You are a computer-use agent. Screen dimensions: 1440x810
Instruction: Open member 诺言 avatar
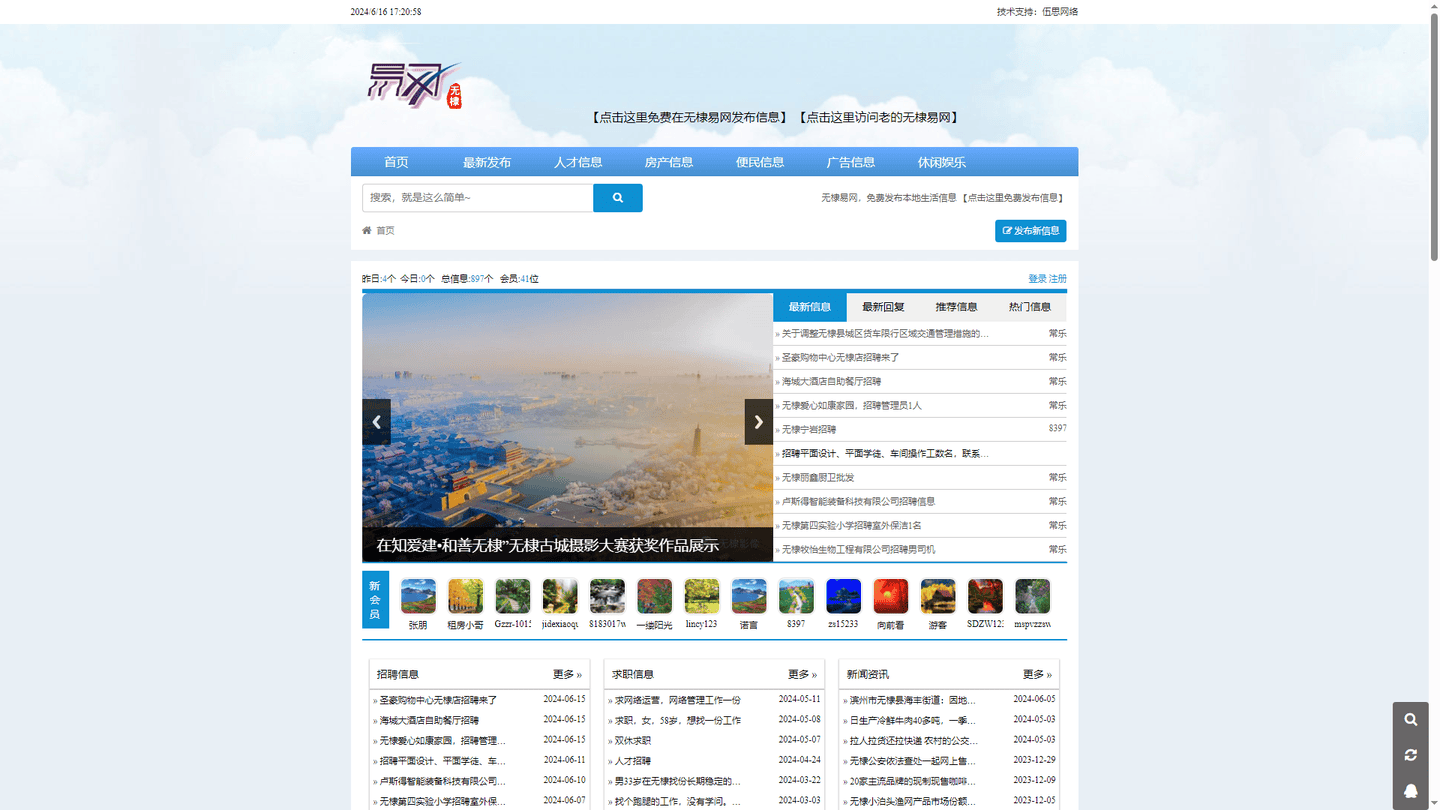tap(749, 596)
